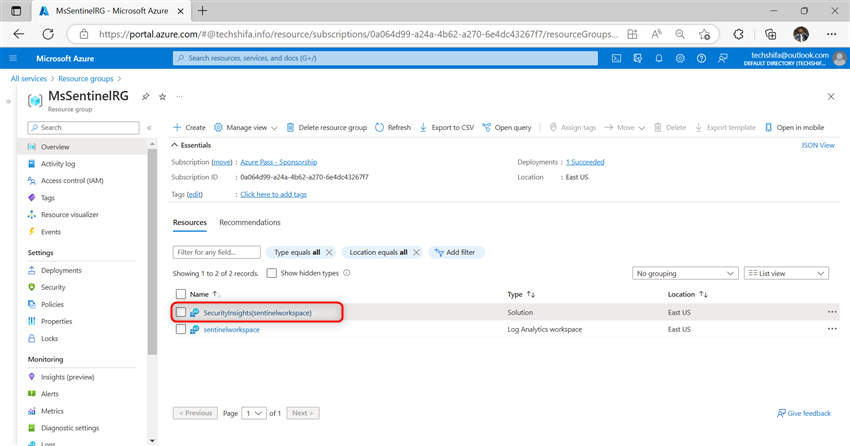
Task: Check the sentinelworkspace row checkbox
Action: pos(181,329)
